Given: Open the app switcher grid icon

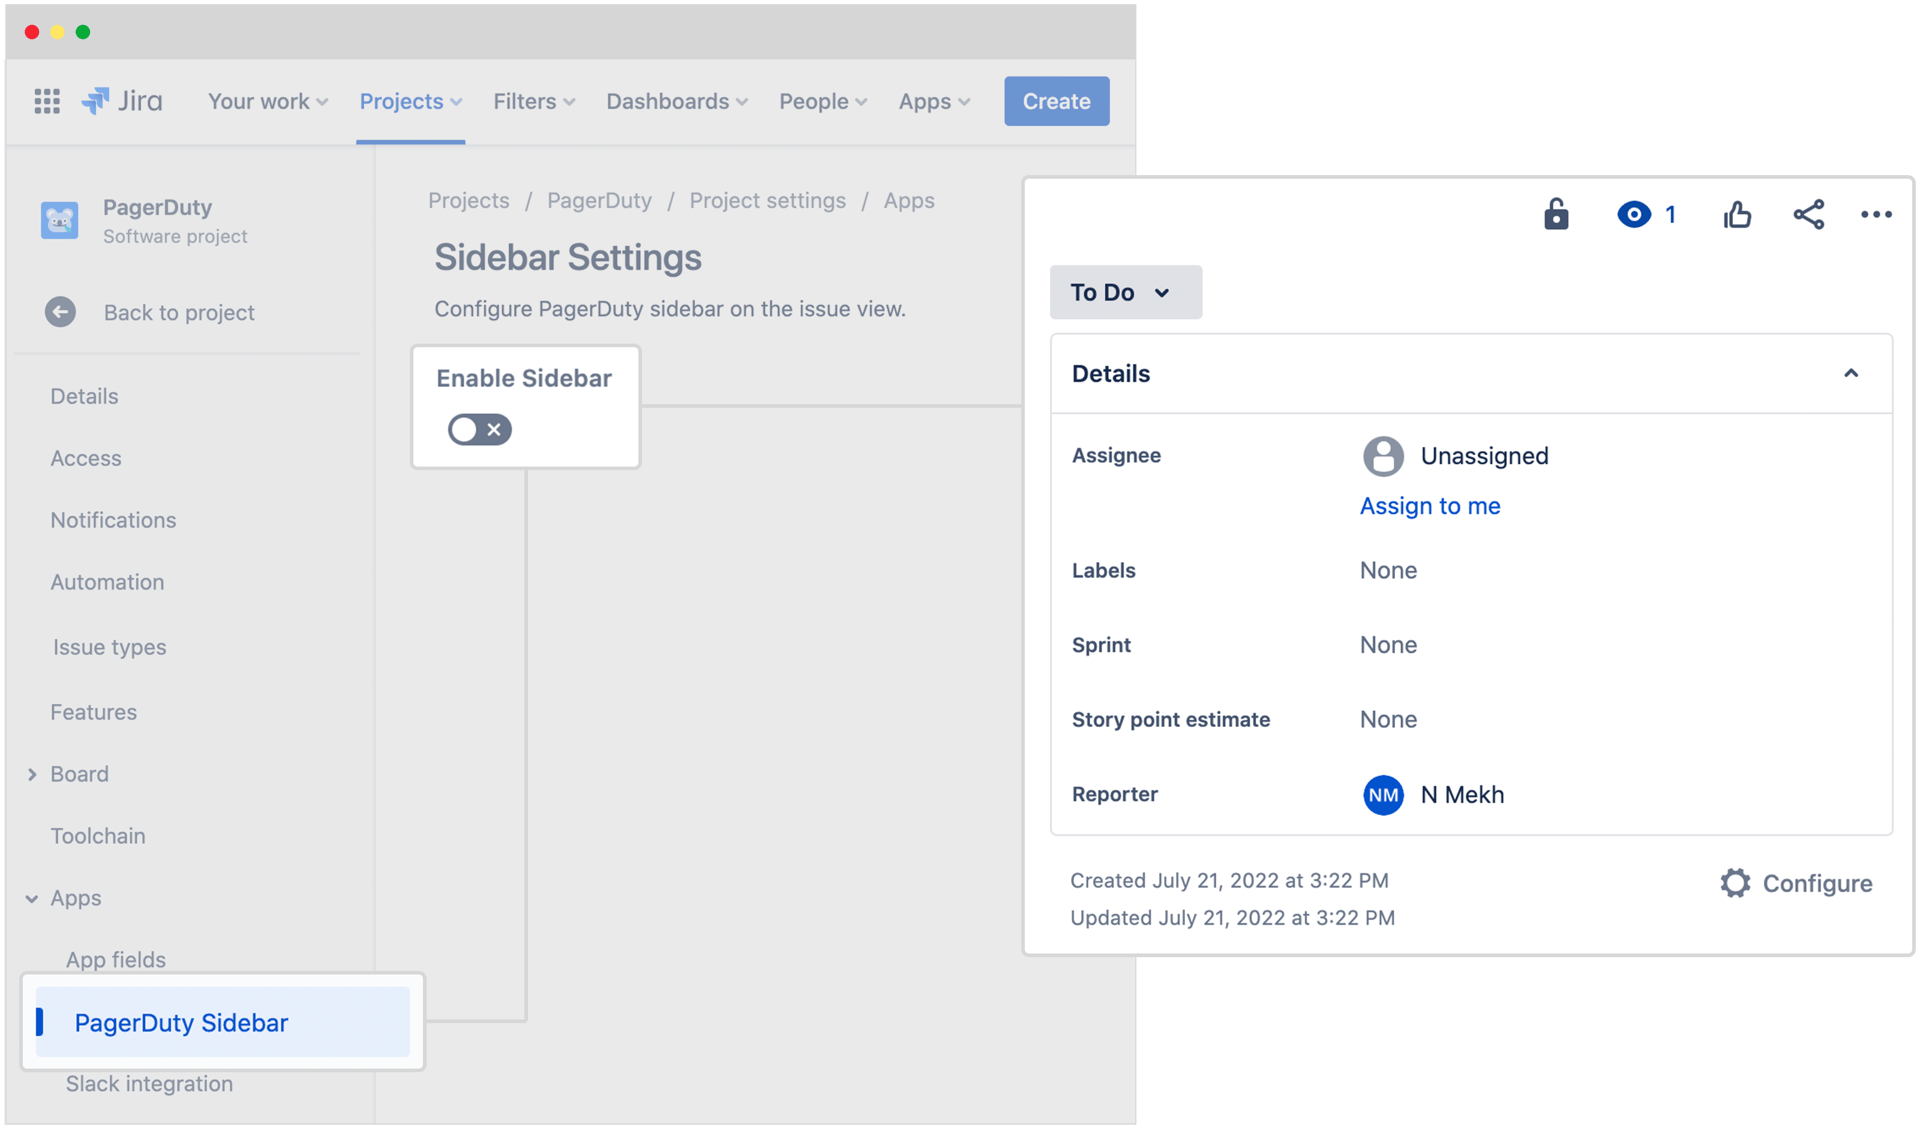Looking at the screenshot, I should (x=47, y=101).
